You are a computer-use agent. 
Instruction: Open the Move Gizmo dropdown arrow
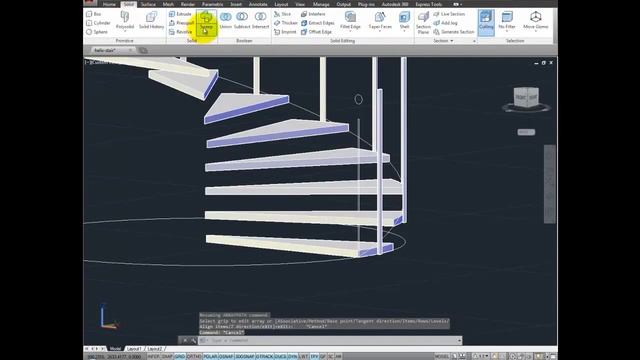point(536,31)
